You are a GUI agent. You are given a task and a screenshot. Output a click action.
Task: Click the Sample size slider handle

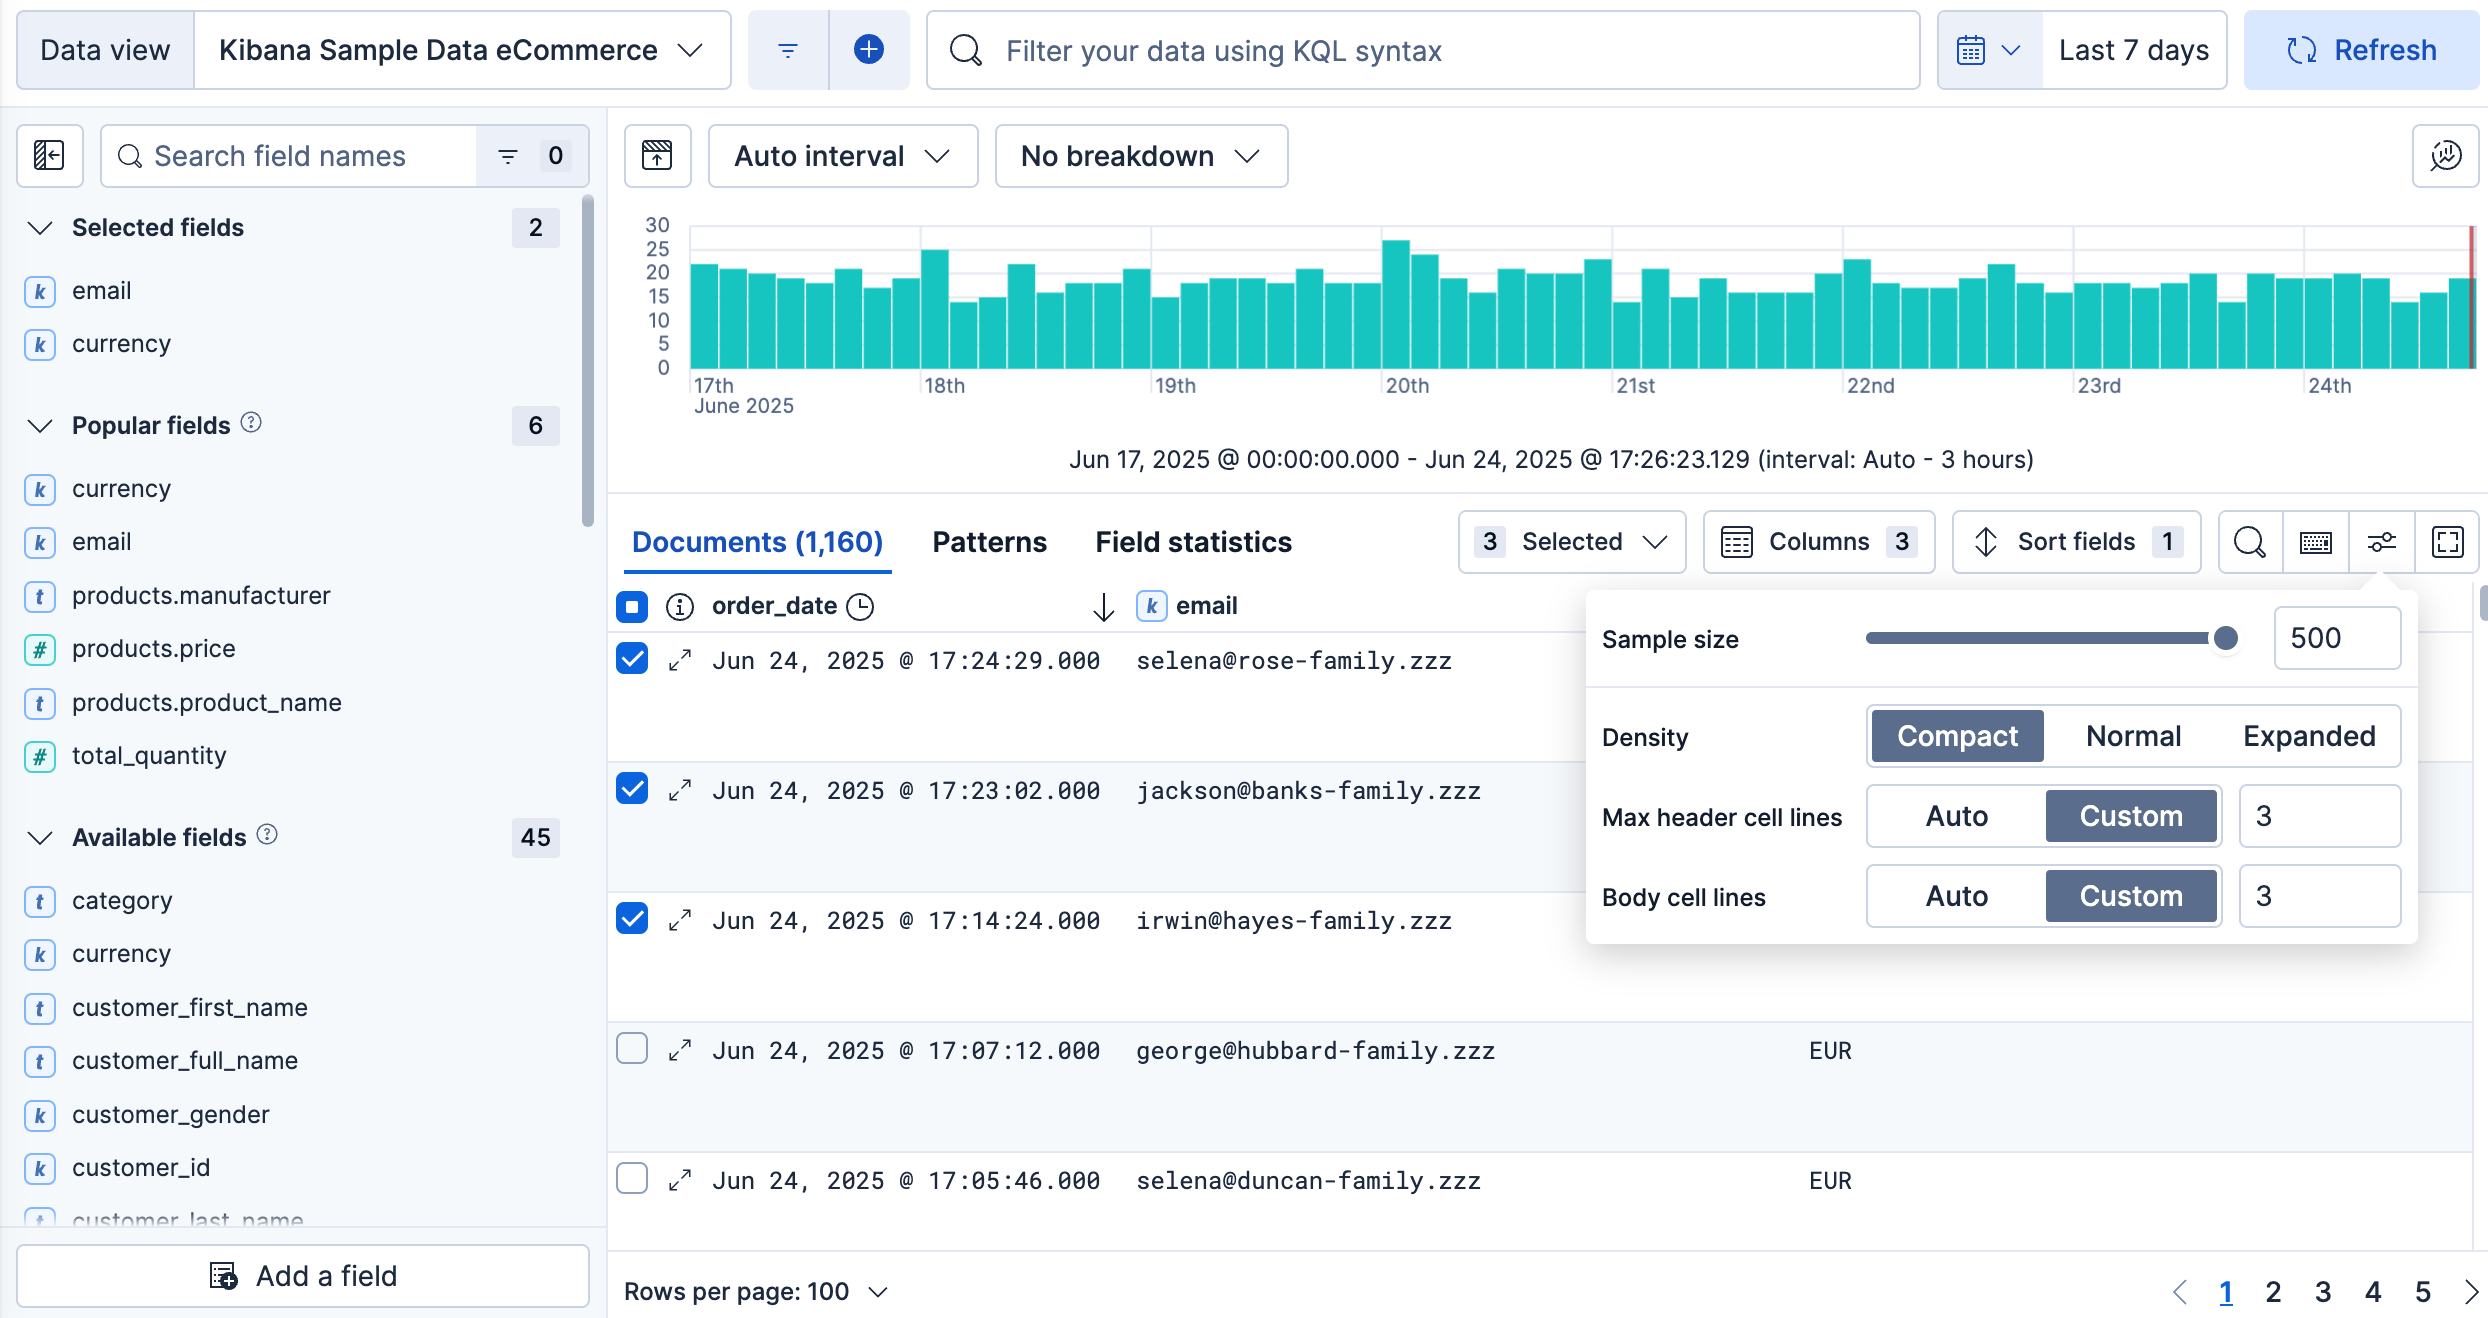(2225, 638)
